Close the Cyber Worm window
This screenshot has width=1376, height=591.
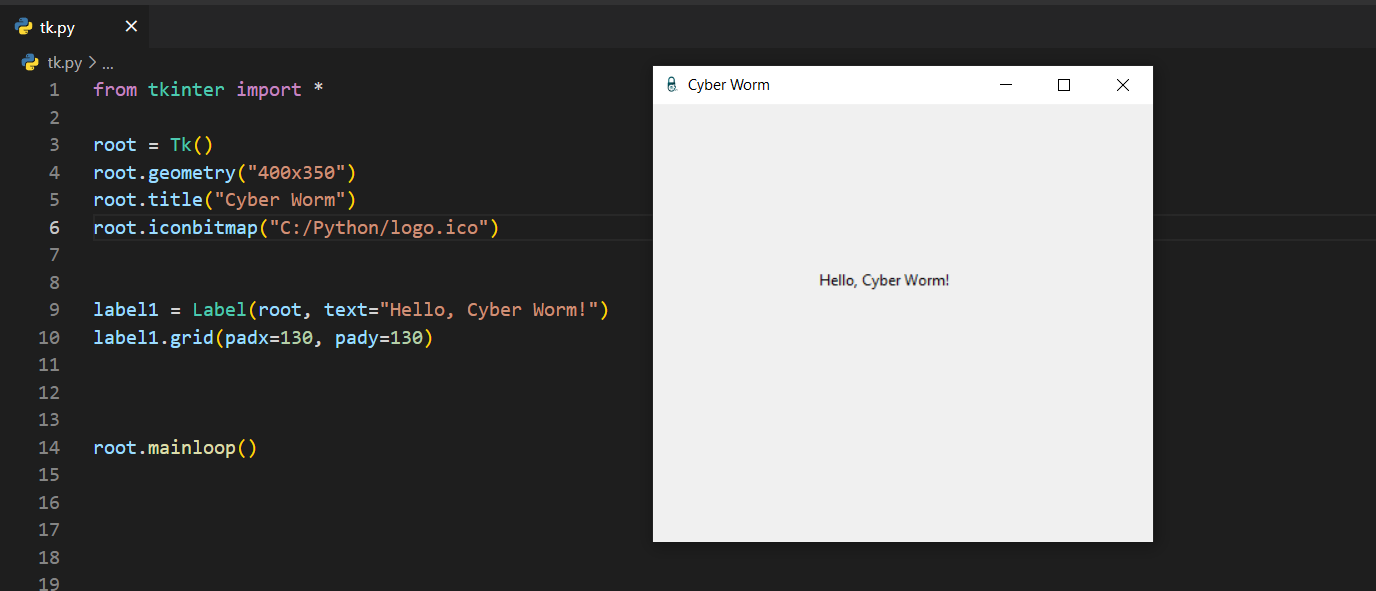tap(1122, 85)
